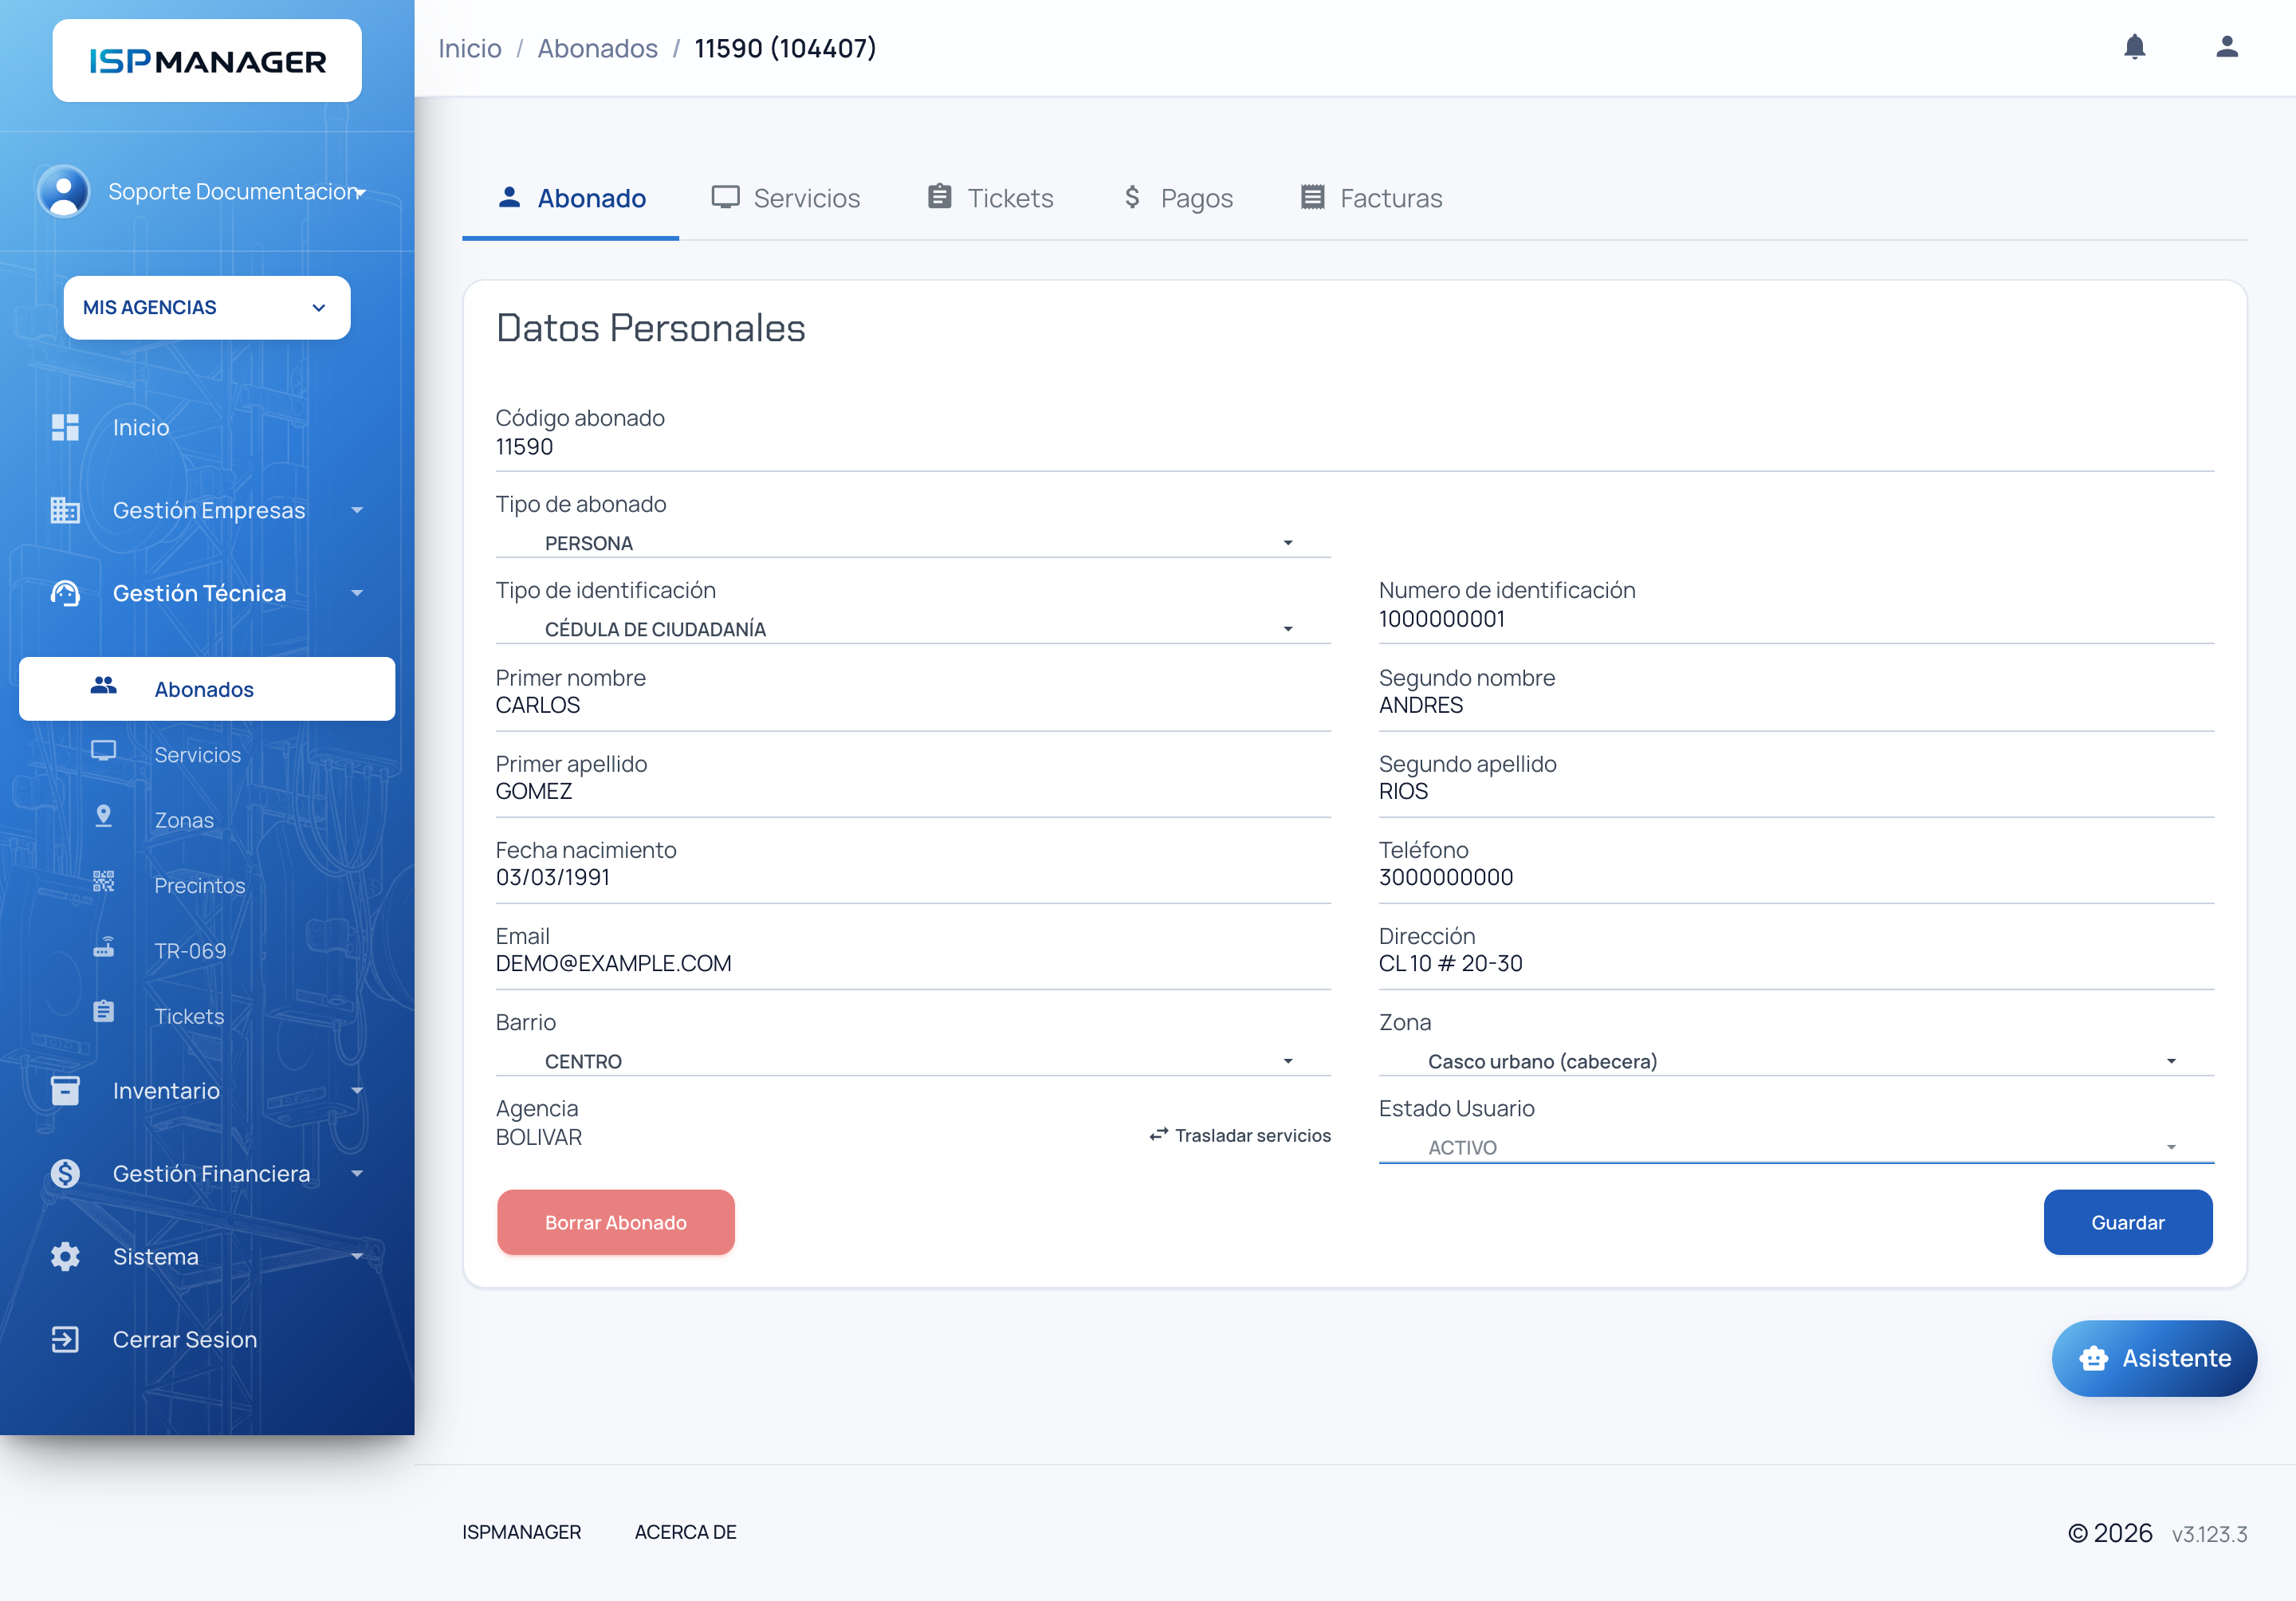The height and width of the screenshot is (1601, 2296).
Task: Switch to the Facturas tab
Action: 1370,198
